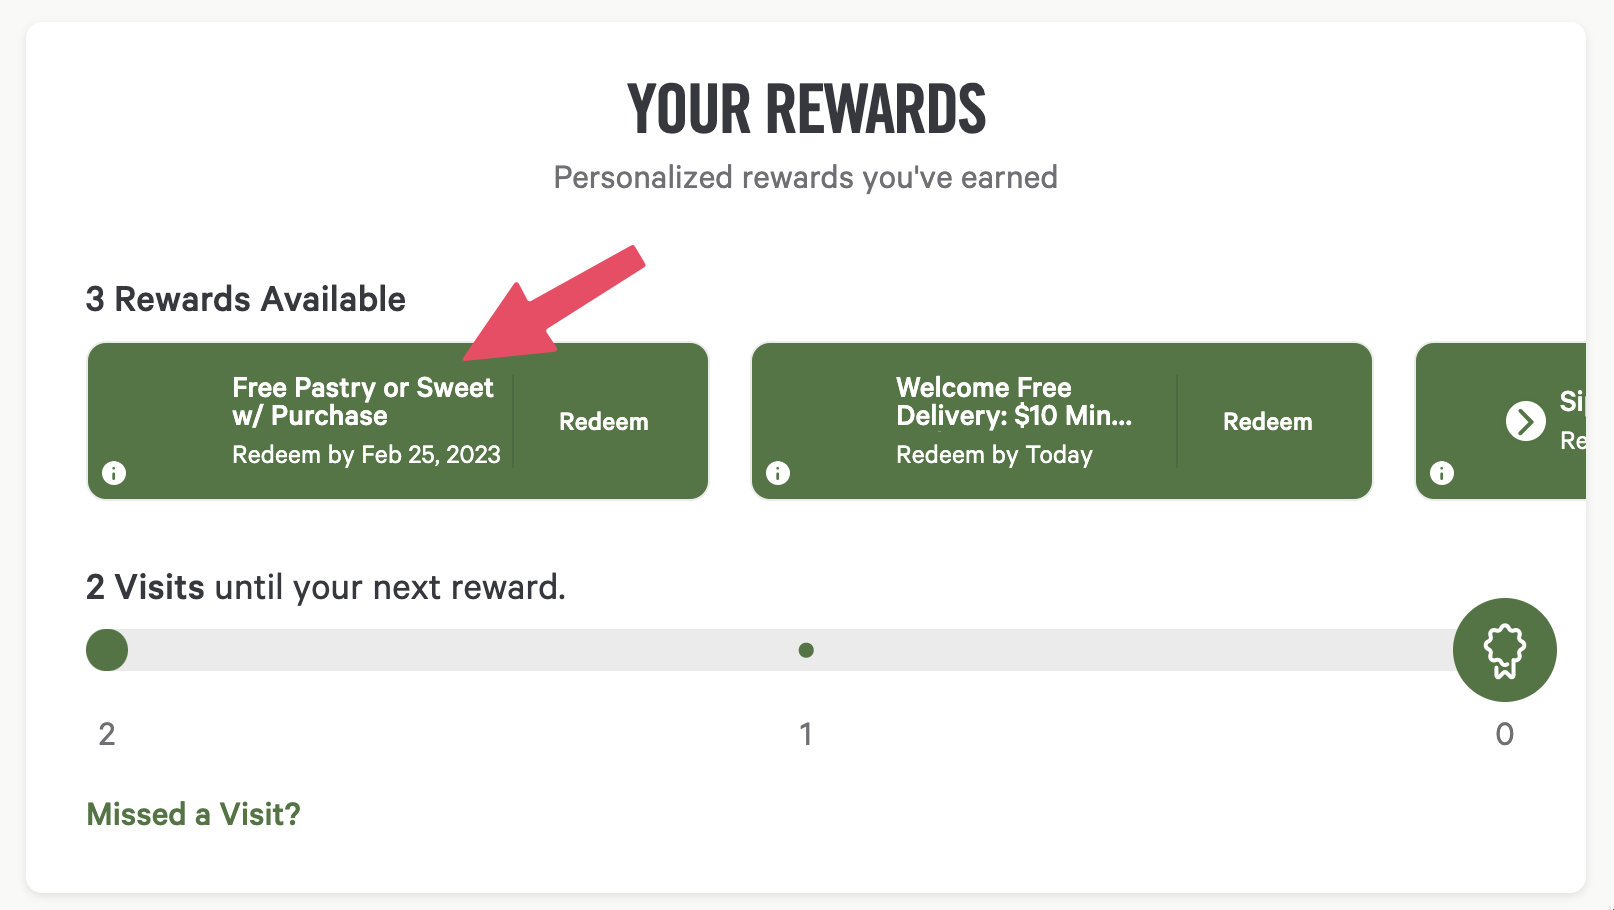Click the small dot at position 1
This screenshot has width=1614, height=910.
coord(806,649)
